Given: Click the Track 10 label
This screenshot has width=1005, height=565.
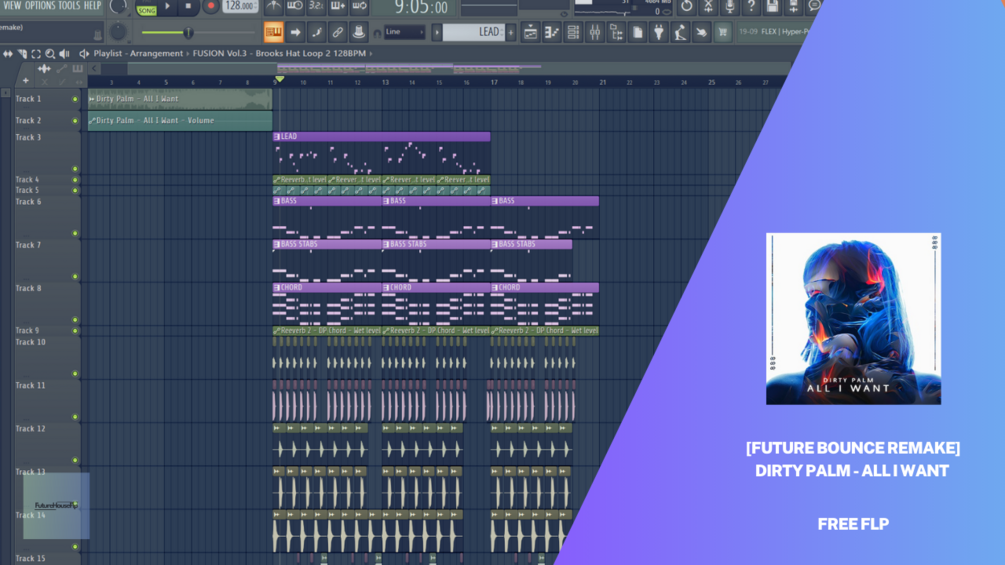Looking at the screenshot, I should click(x=30, y=342).
